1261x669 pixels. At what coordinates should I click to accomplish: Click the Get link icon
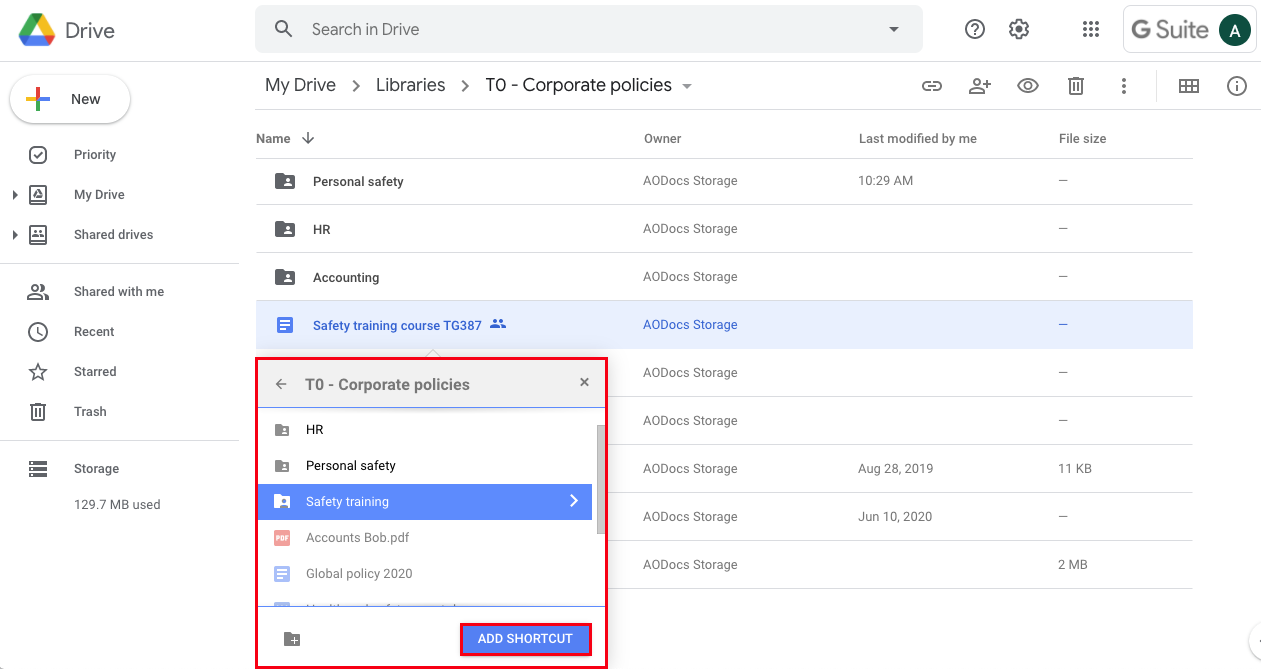point(932,86)
